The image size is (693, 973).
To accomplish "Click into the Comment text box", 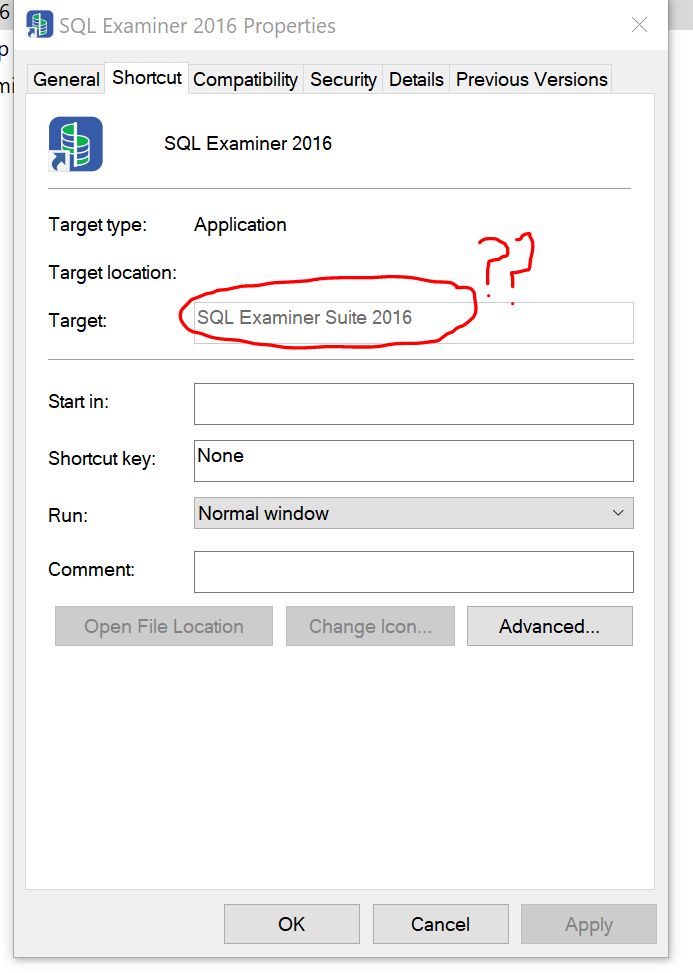I will click(413, 572).
